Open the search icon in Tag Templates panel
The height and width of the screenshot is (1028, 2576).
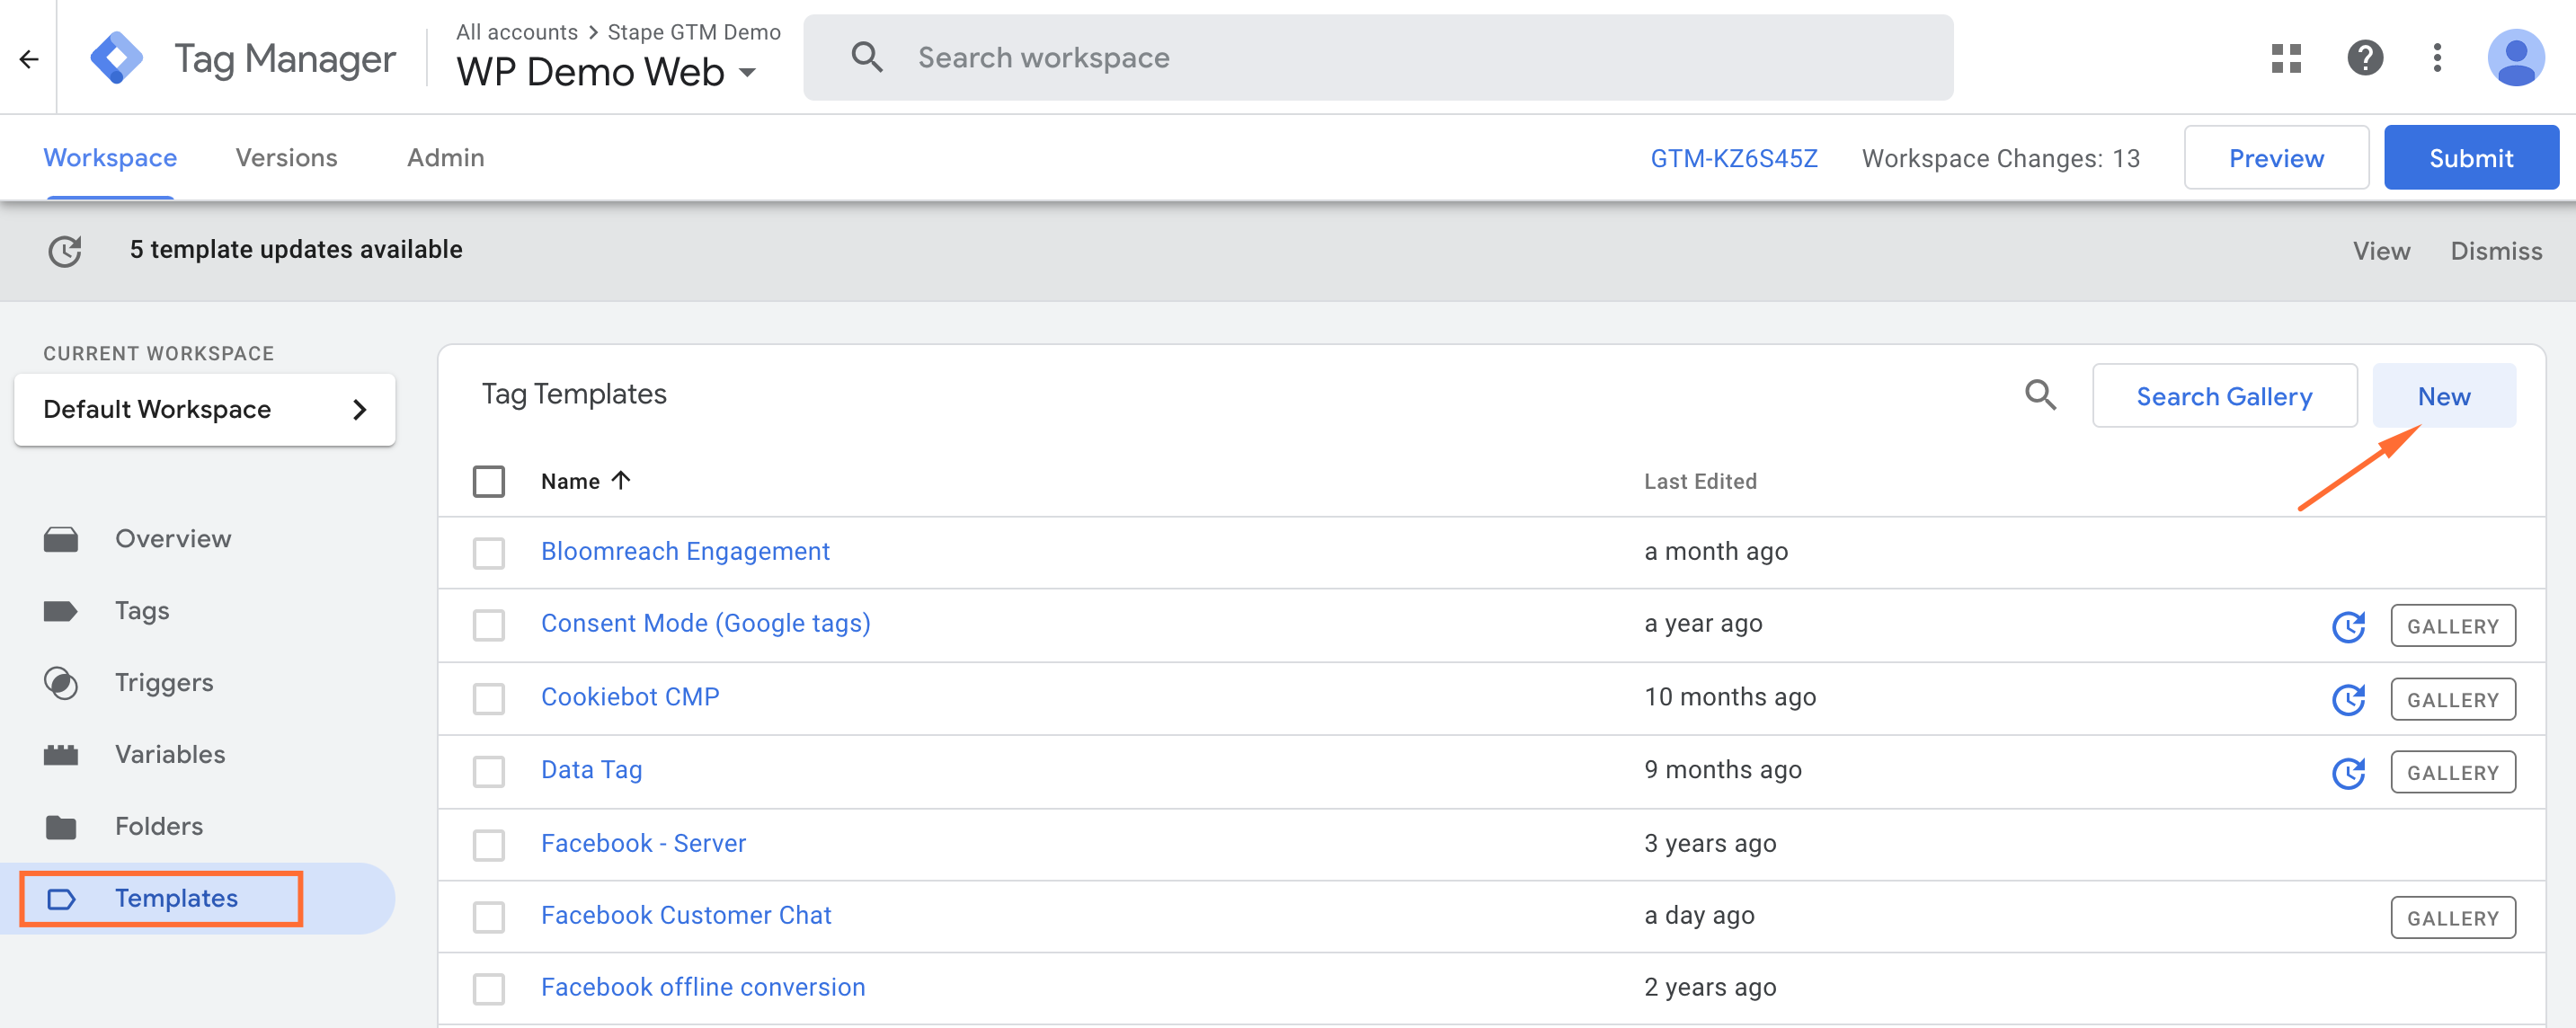click(x=2041, y=396)
